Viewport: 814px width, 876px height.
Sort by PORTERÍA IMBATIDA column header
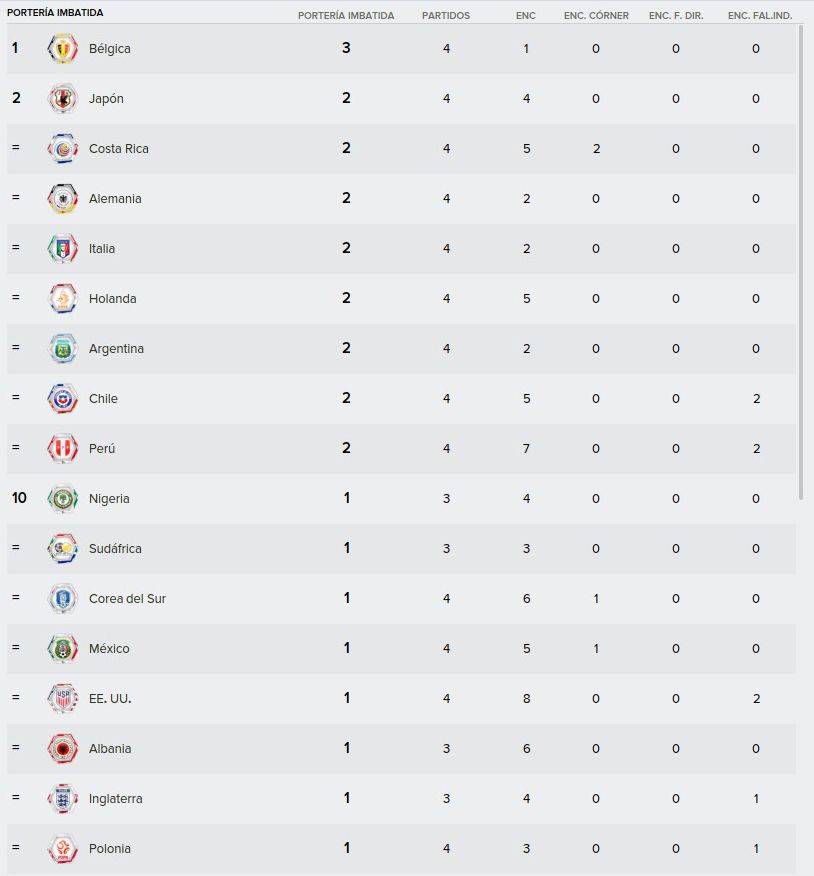[x=346, y=16]
